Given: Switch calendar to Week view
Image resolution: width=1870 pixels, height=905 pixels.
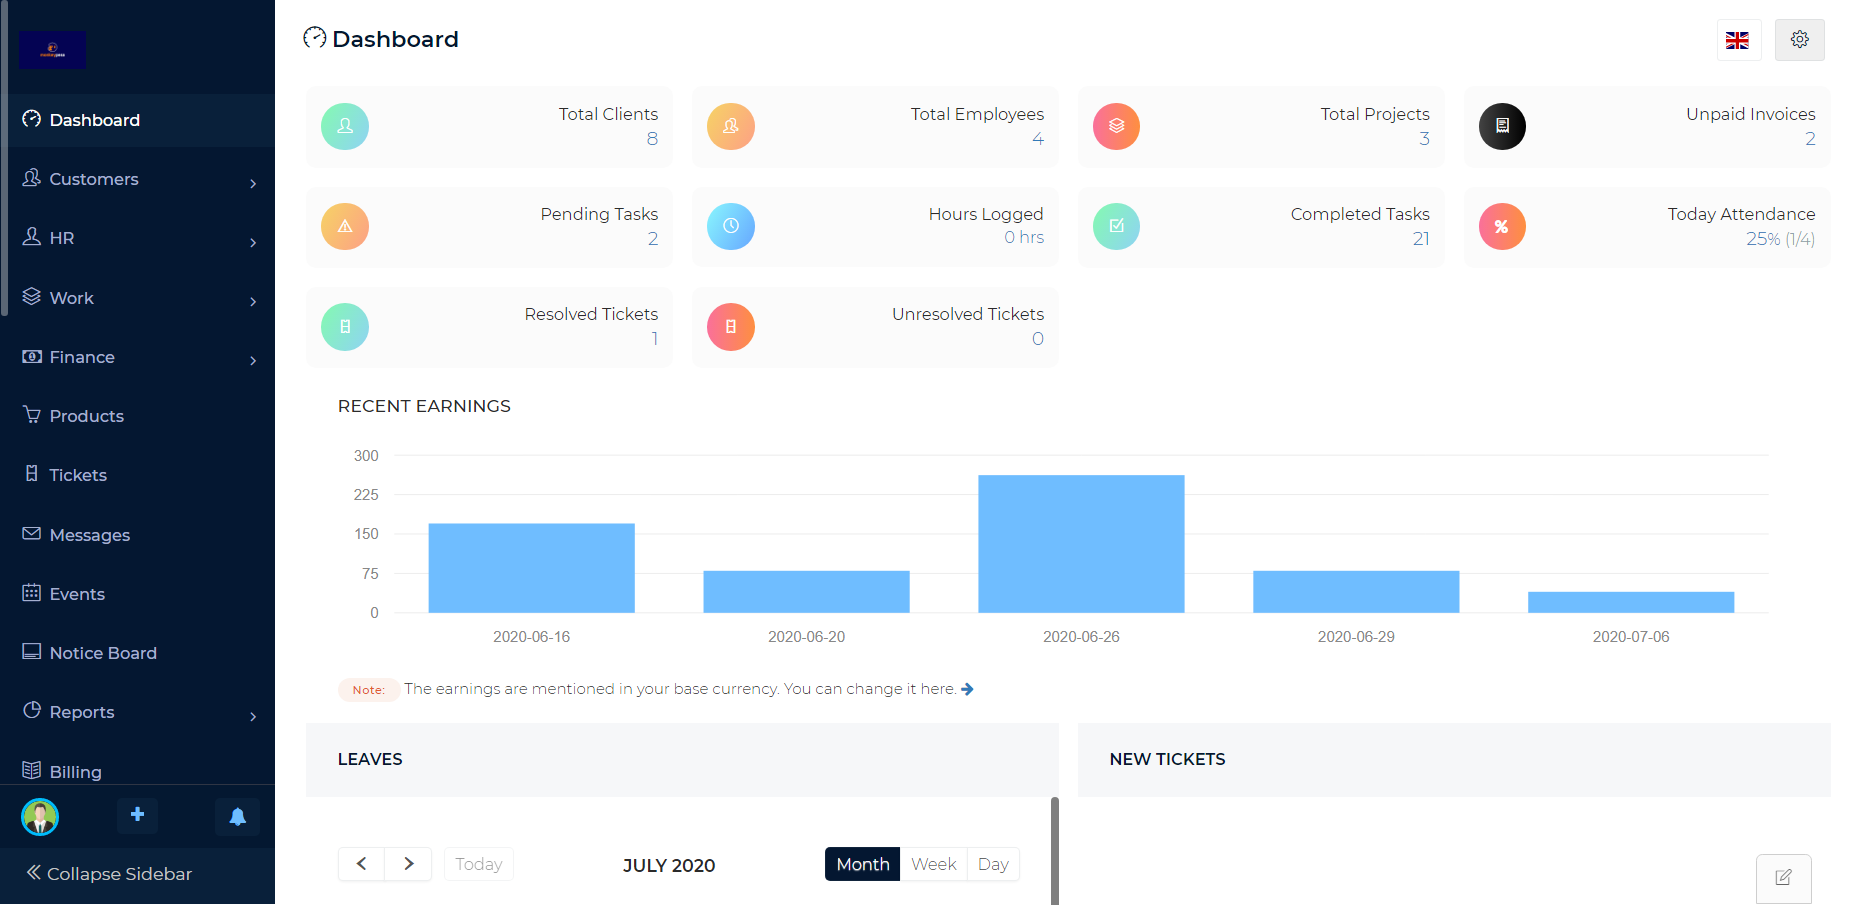Looking at the screenshot, I should click(x=934, y=864).
